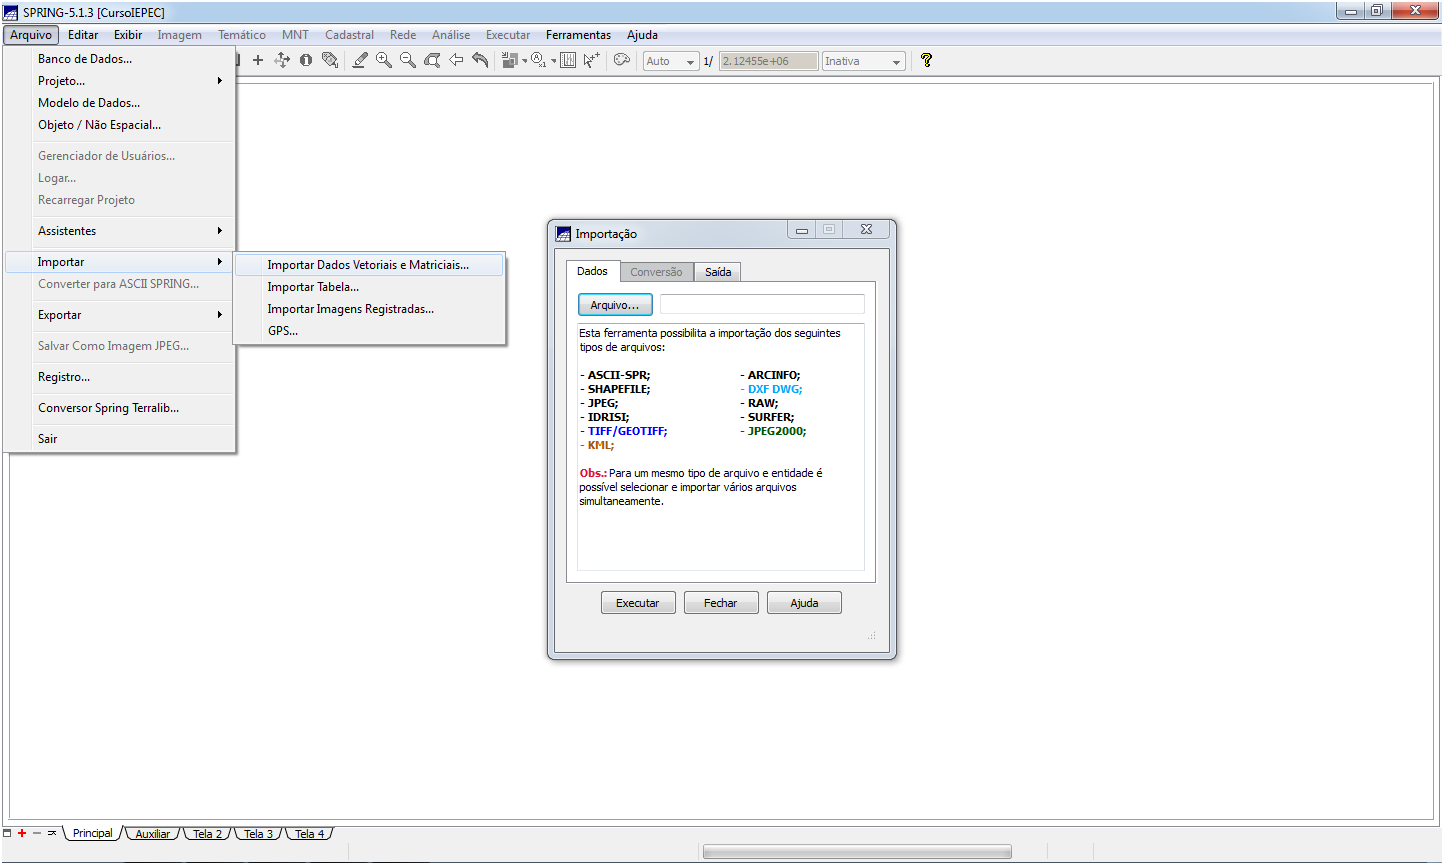Click the zoom out magnifier
The height and width of the screenshot is (863, 1444).
(x=408, y=60)
